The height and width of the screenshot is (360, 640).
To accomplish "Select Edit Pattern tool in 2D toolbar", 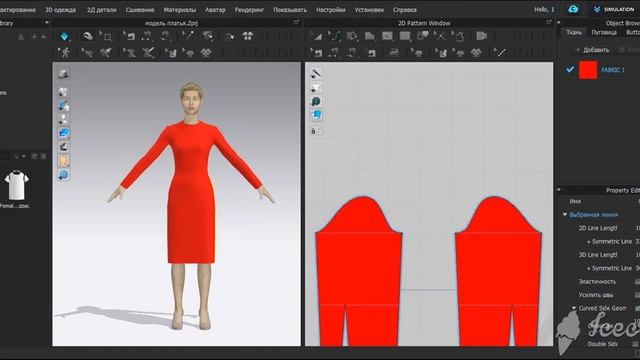I will pyautogui.click(x=317, y=36).
